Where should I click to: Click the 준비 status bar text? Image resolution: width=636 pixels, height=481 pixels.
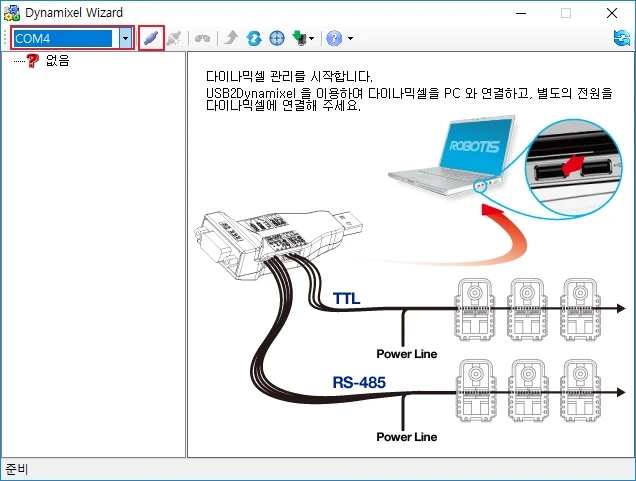click(17, 469)
